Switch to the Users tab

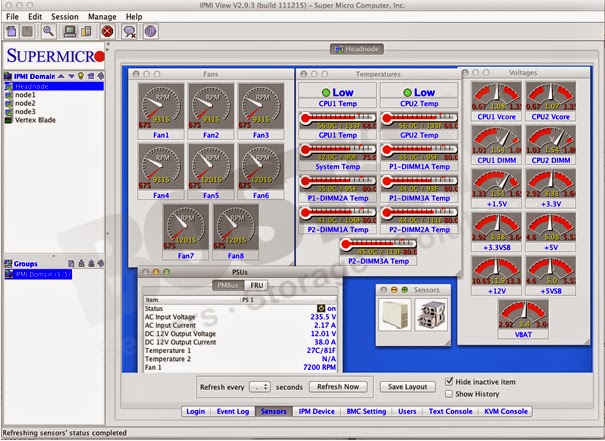click(407, 411)
